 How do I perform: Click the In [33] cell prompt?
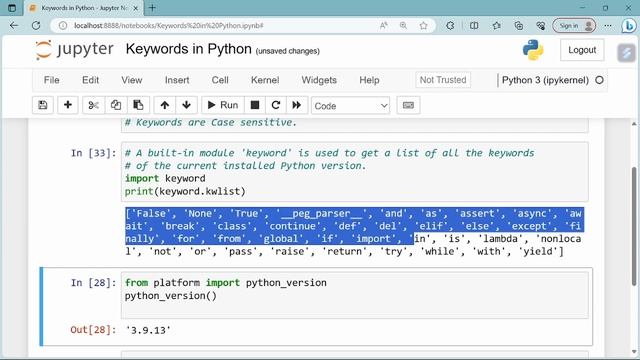(93, 153)
